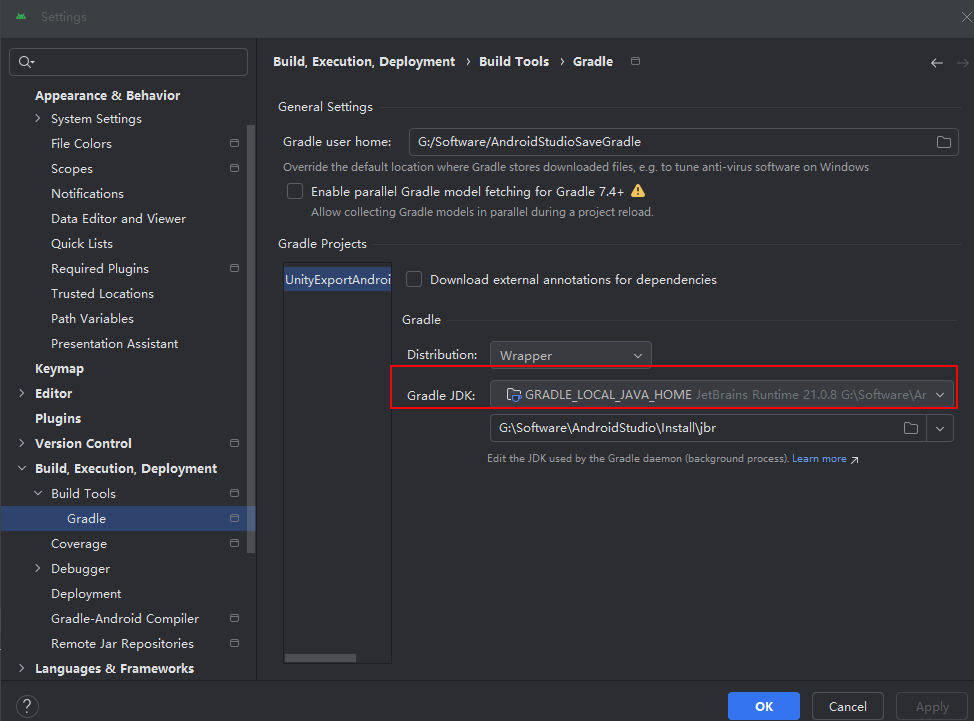Screen dimensions: 974x721
Task: Collapse the Build Tools node
Action: pos(38,493)
